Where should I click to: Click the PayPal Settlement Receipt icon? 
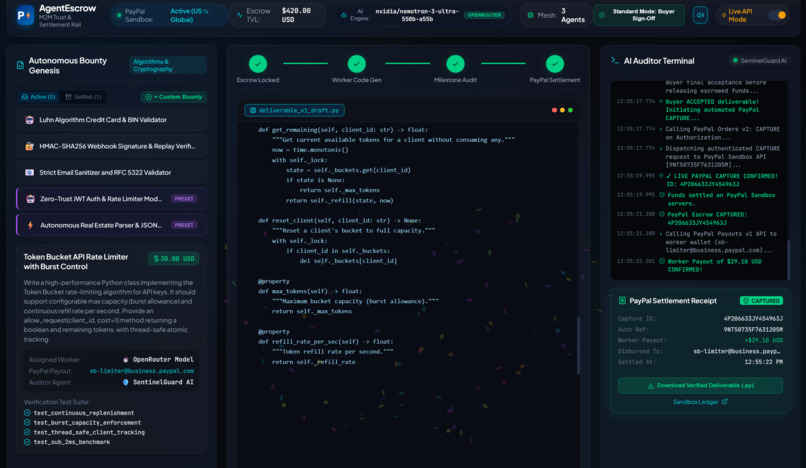tap(622, 301)
